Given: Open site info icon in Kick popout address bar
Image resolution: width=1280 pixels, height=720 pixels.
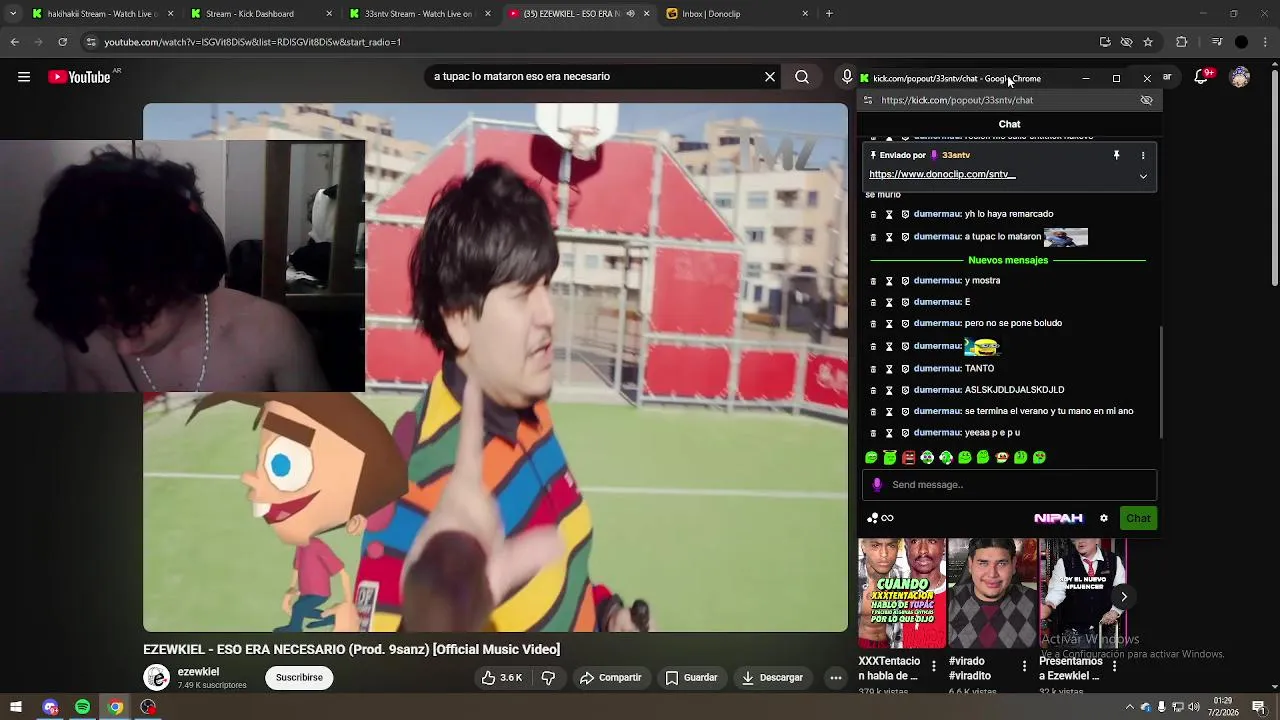Looking at the screenshot, I should 868,100.
